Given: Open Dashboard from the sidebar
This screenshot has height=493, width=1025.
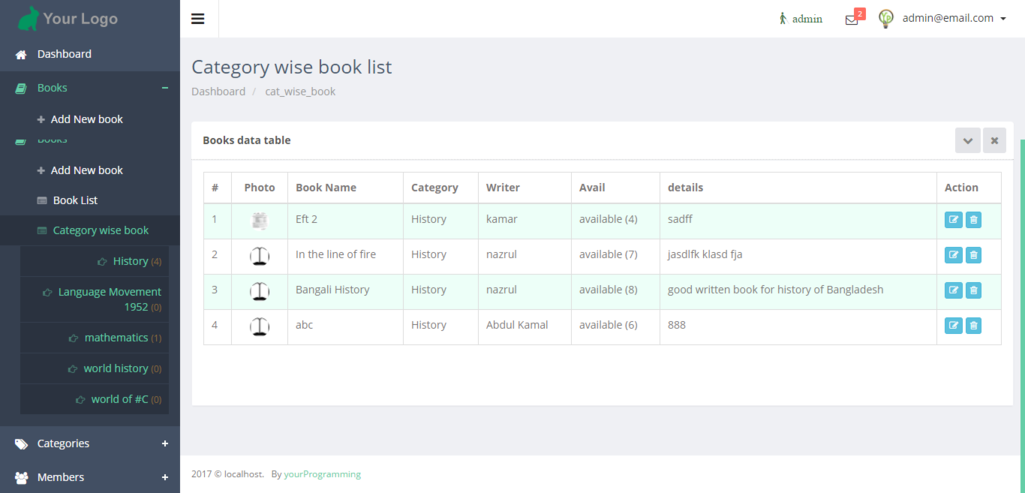Looking at the screenshot, I should [x=64, y=54].
